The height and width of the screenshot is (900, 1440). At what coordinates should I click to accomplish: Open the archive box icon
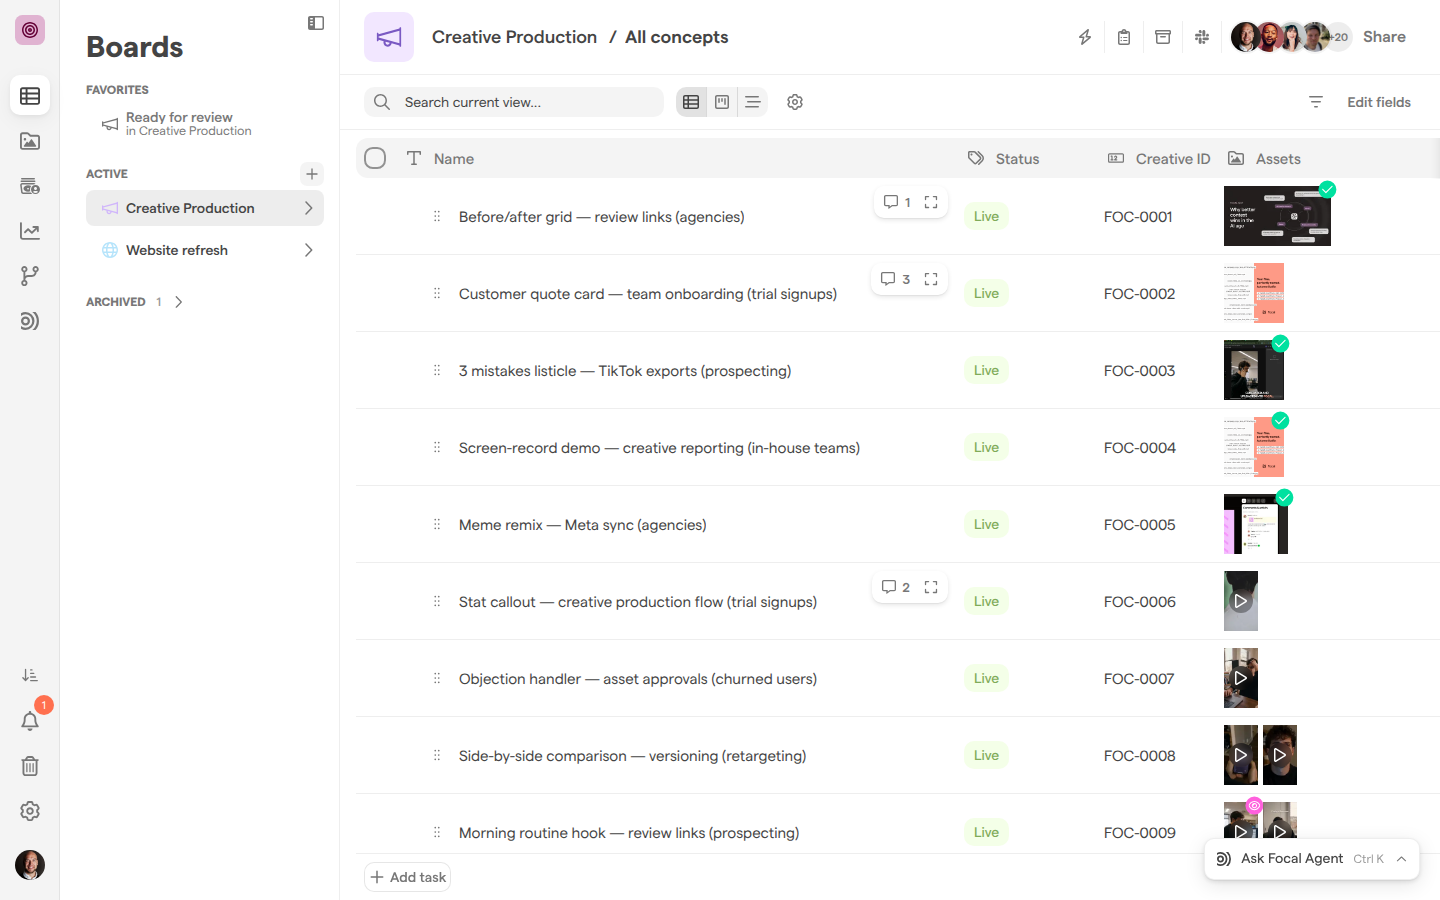[1163, 37]
